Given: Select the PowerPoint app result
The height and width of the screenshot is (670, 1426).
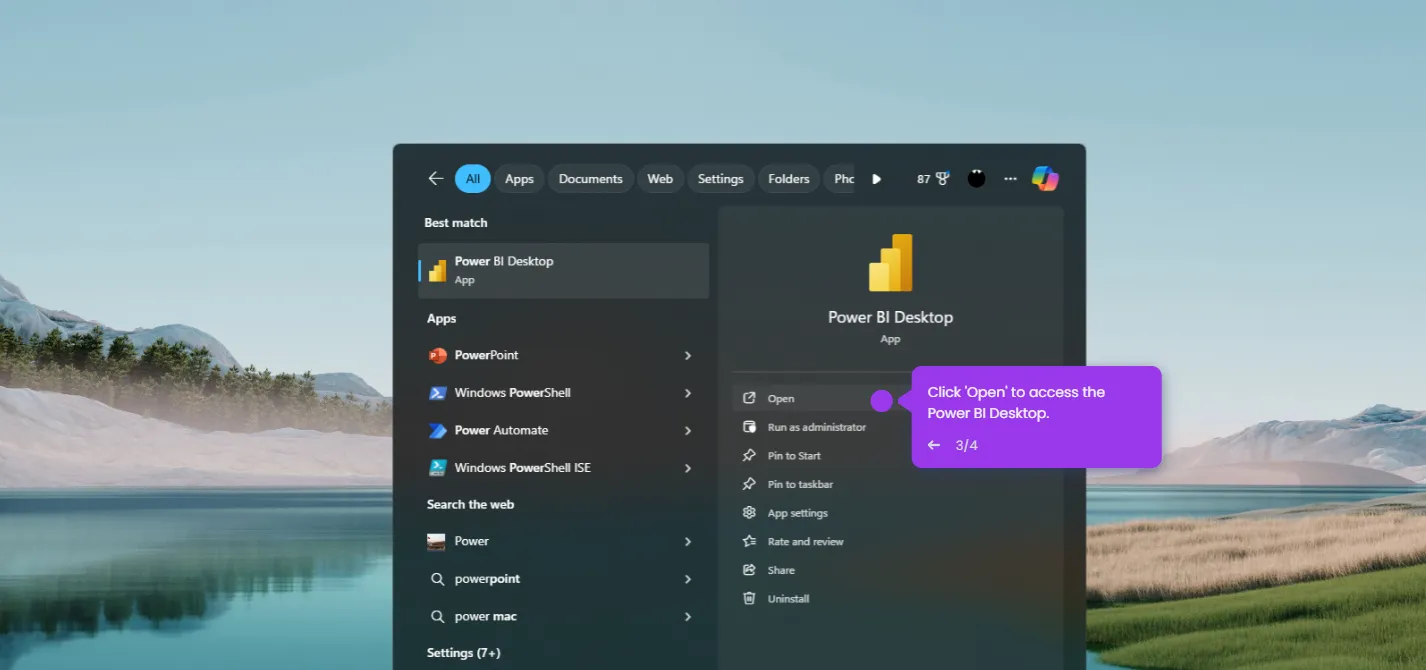Looking at the screenshot, I should (x=563, y=355).
